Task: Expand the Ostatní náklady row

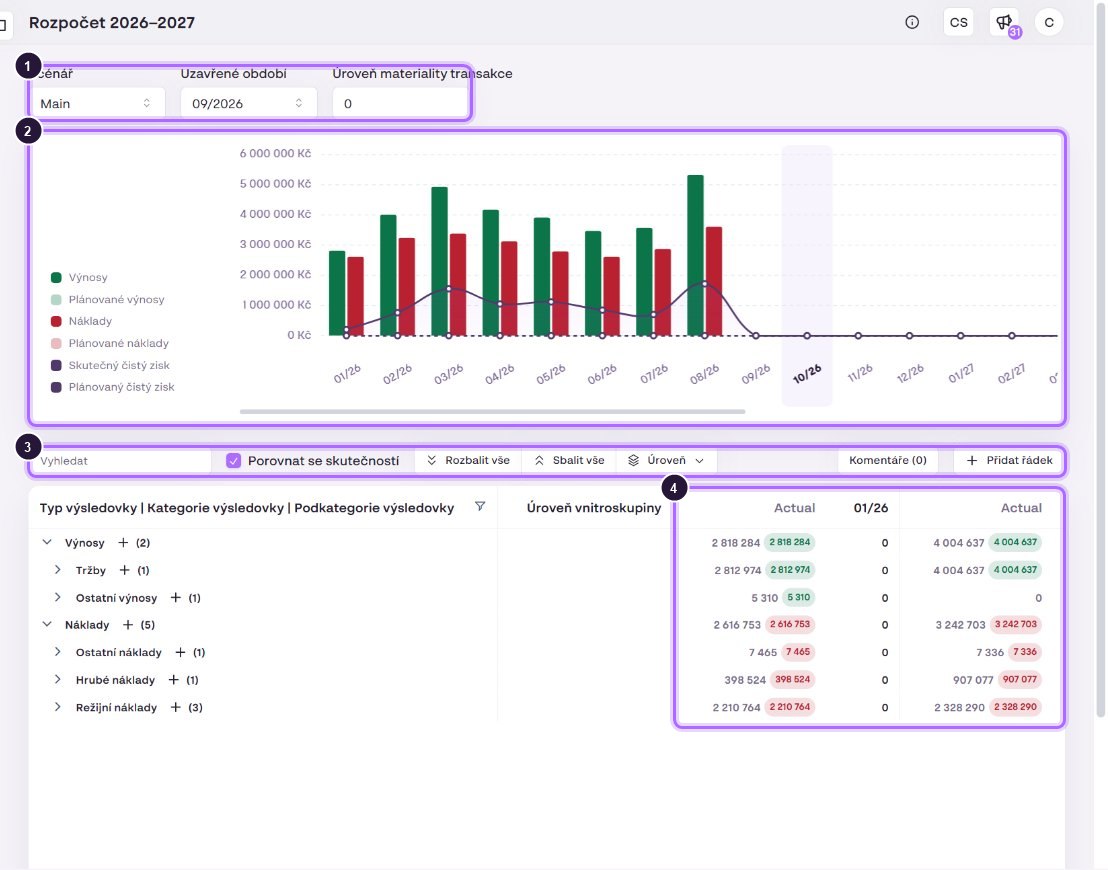Action: 58,652
